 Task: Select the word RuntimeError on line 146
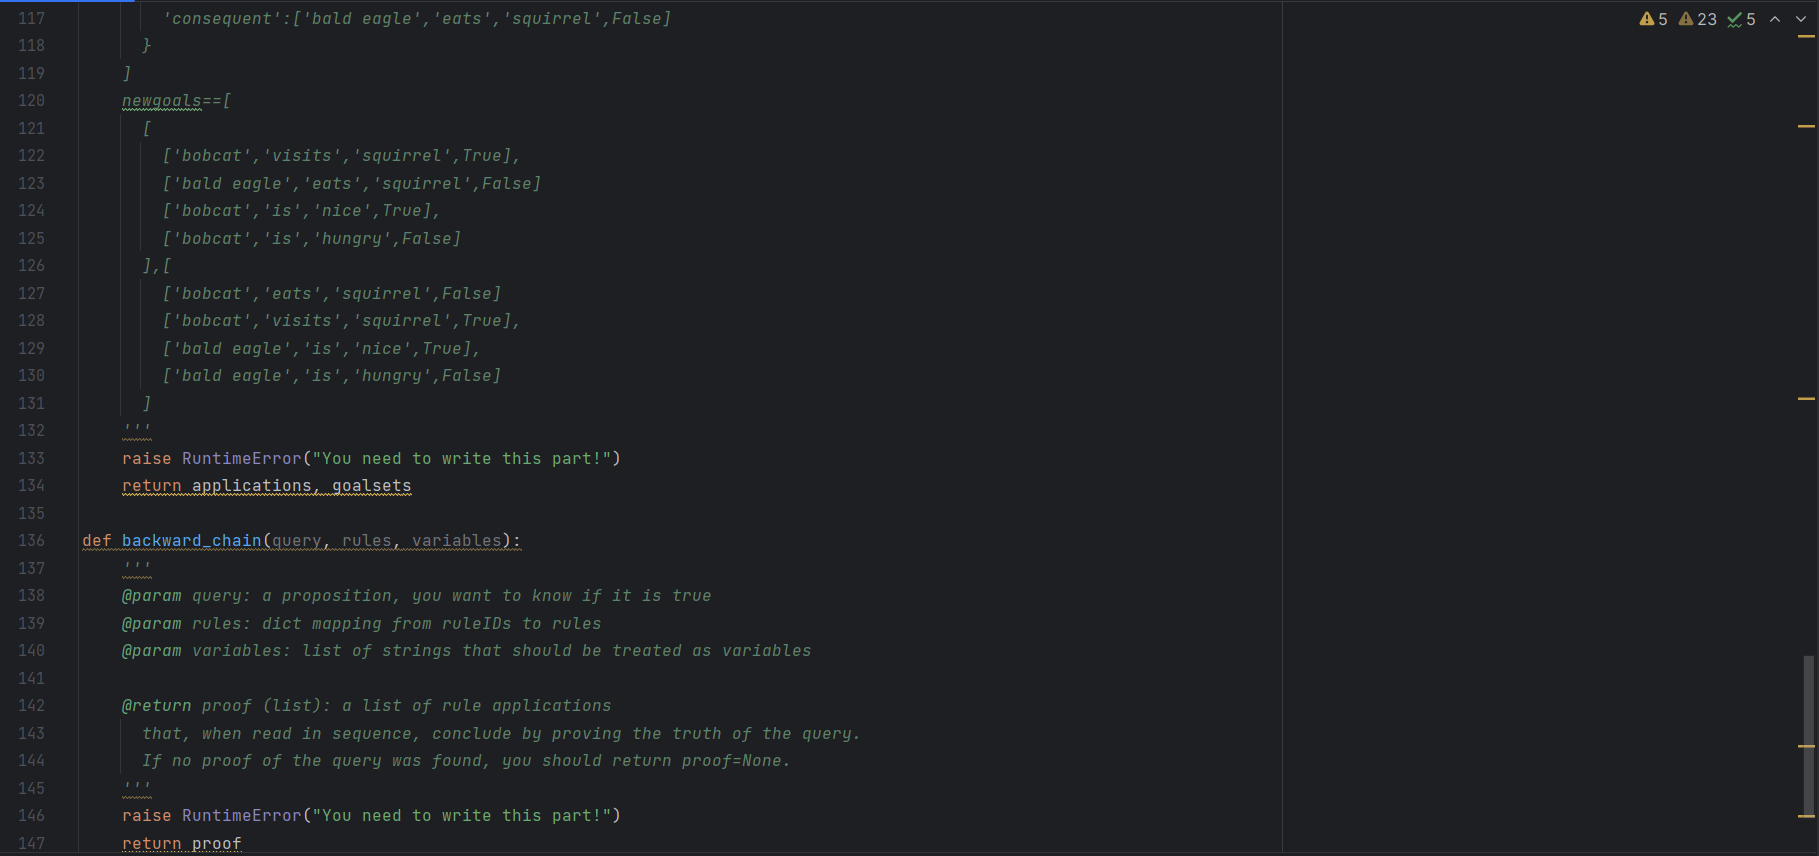[x=241, y=815]
